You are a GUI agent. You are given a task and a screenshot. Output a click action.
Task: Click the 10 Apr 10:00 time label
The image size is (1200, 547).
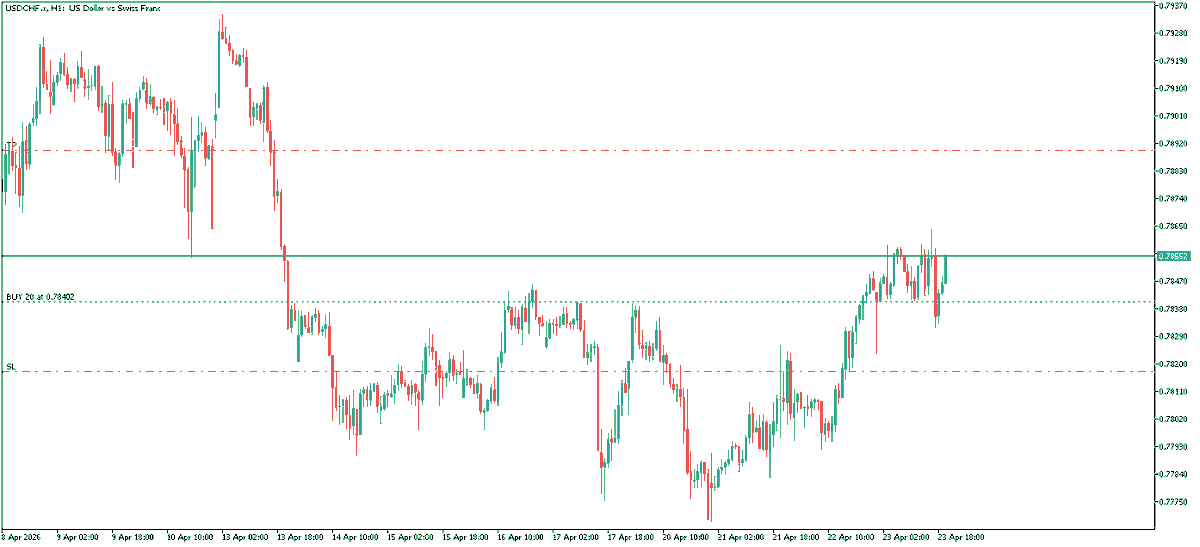[x=190, y=537]
